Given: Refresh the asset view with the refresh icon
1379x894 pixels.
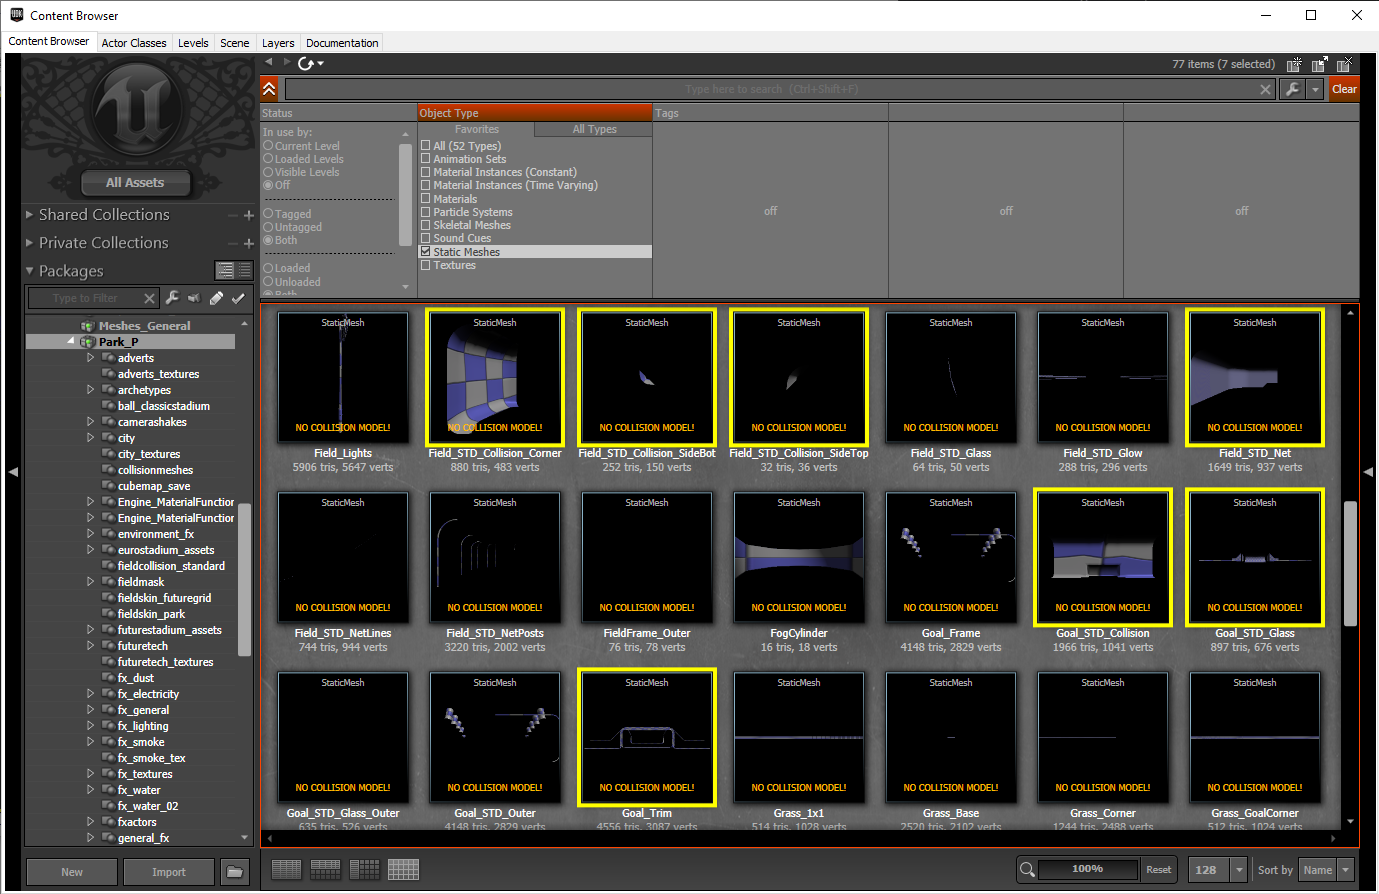Looking at the screenshot, I should tap(304, 62).
